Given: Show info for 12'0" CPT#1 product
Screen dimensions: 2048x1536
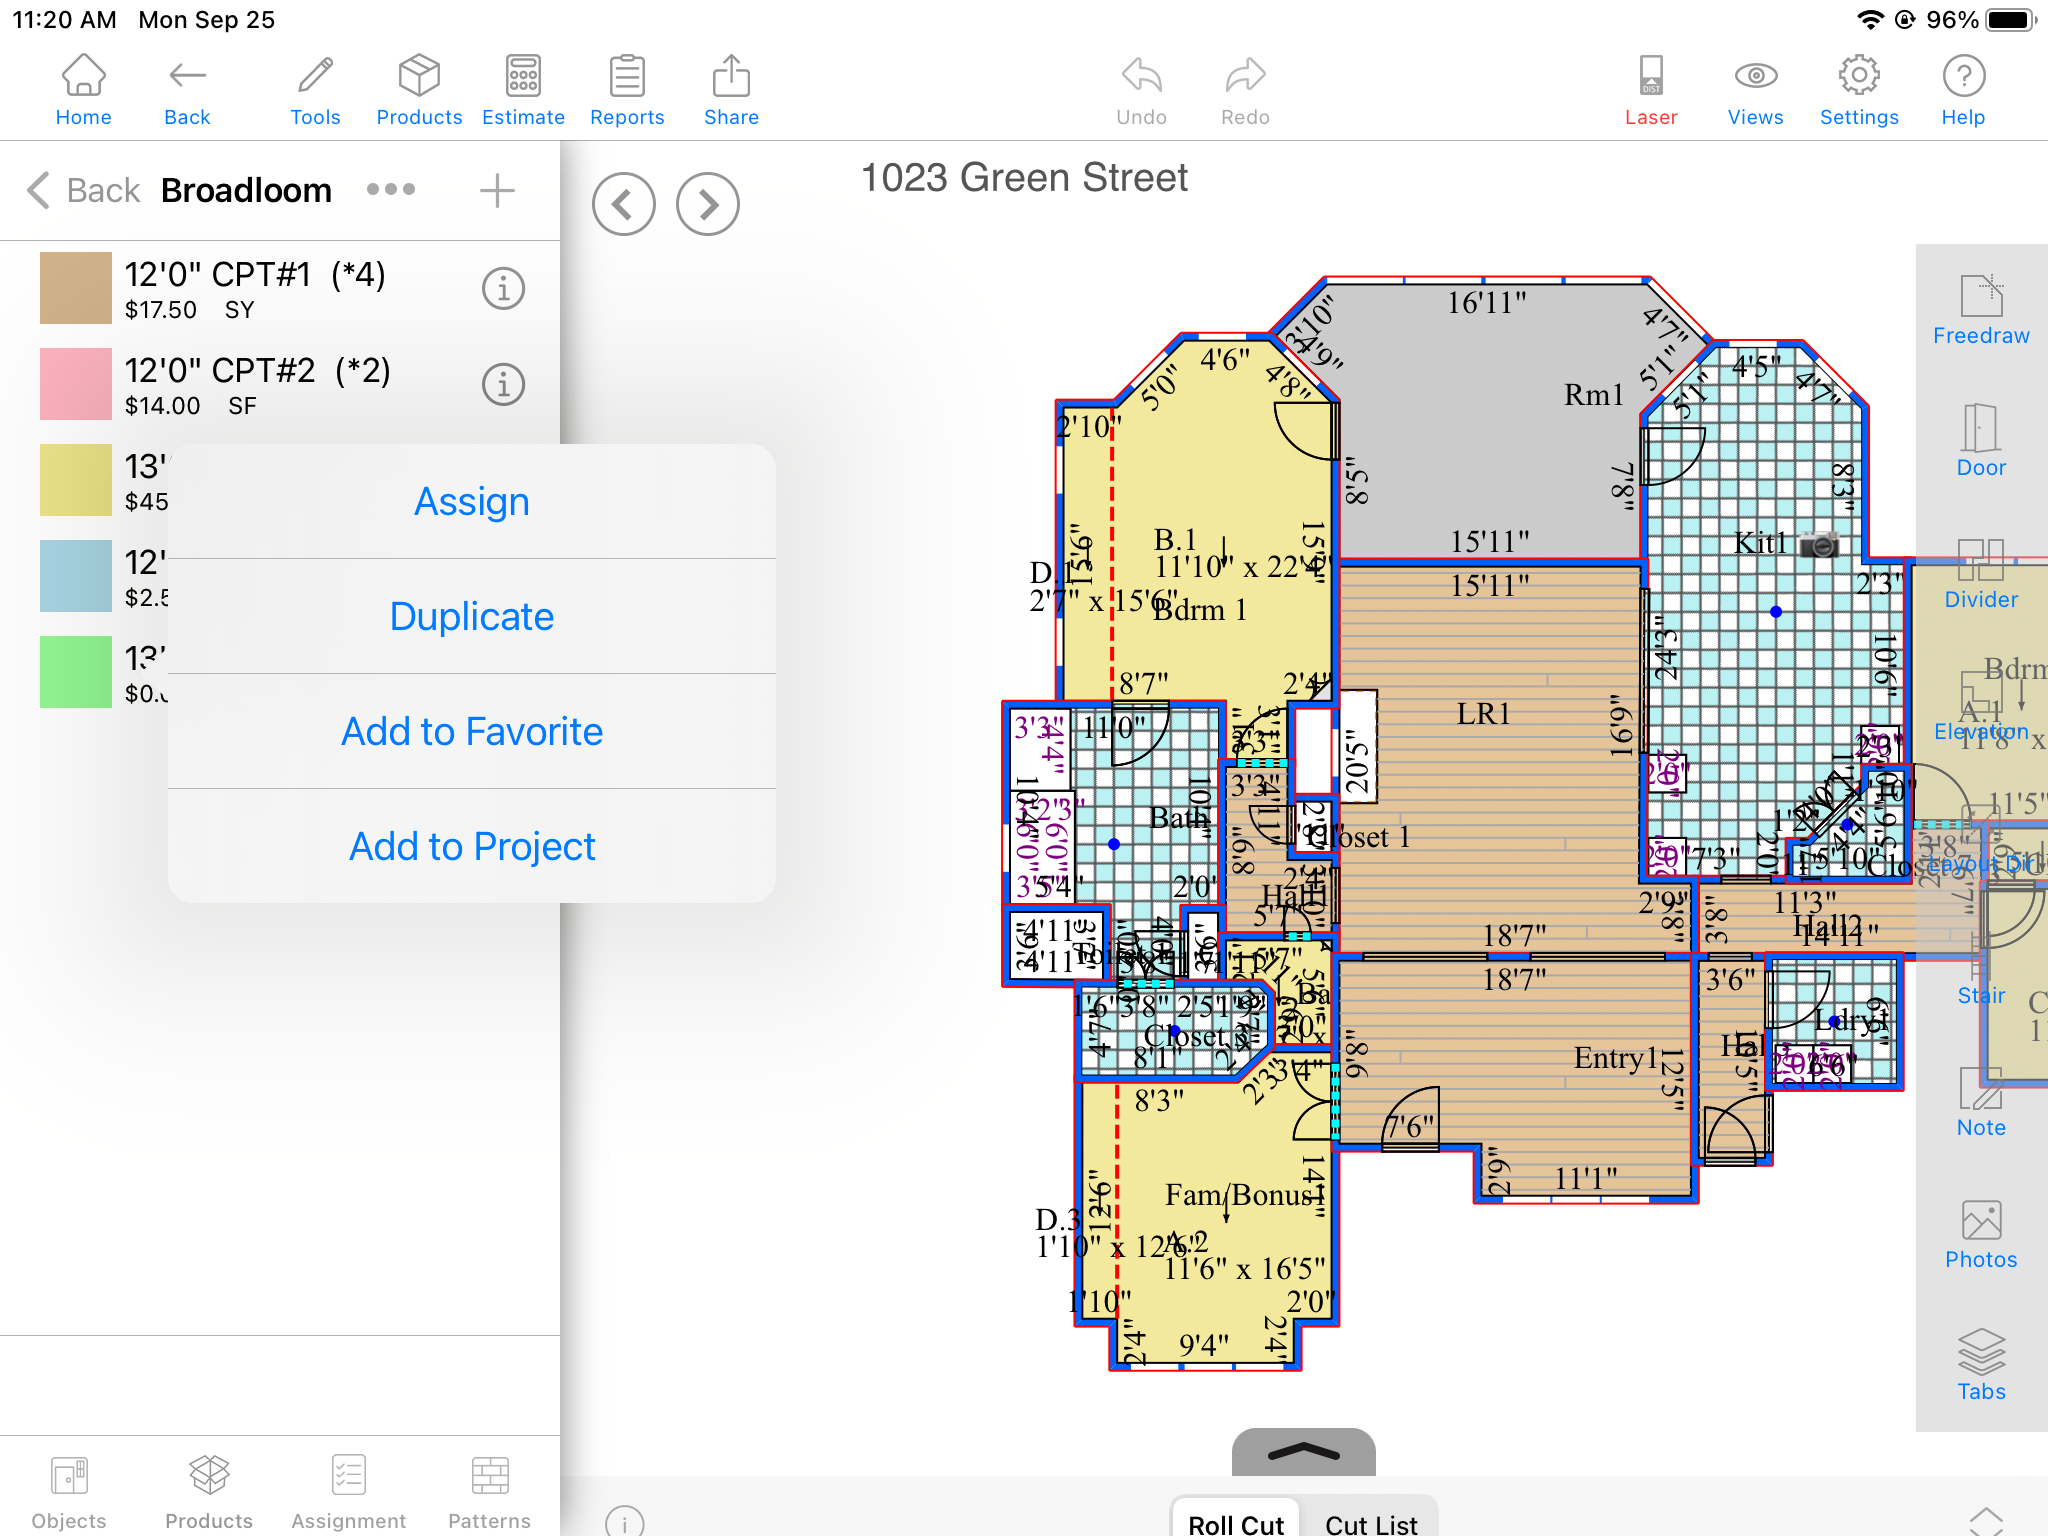Looking at the screenshot, I should (503, 289).
